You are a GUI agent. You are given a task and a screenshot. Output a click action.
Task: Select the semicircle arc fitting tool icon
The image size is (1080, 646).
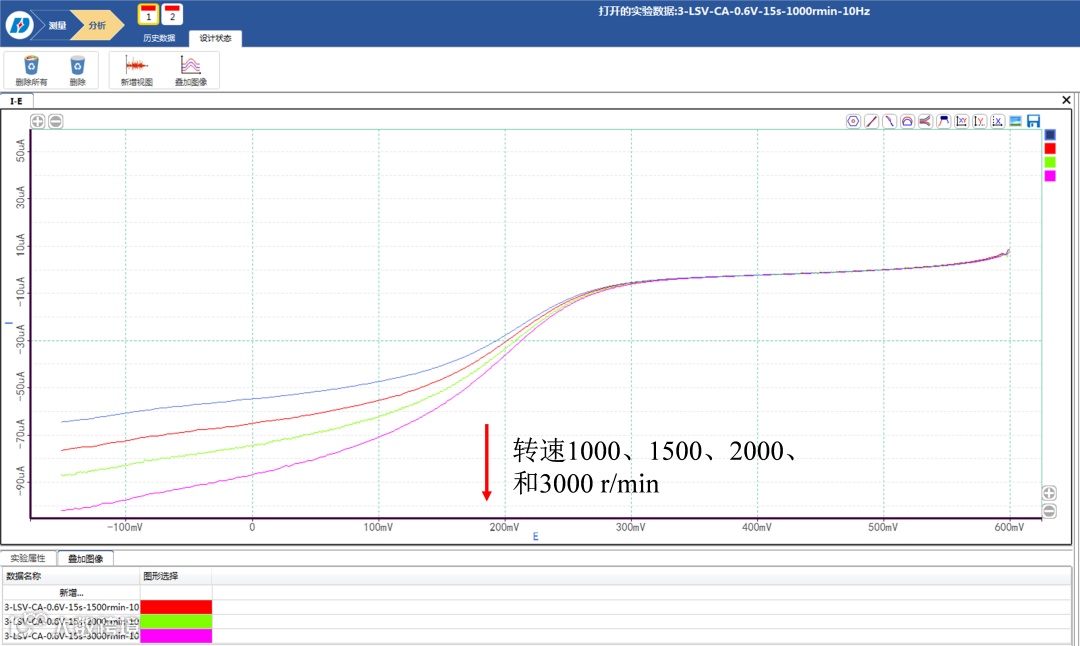click(907, 121)
